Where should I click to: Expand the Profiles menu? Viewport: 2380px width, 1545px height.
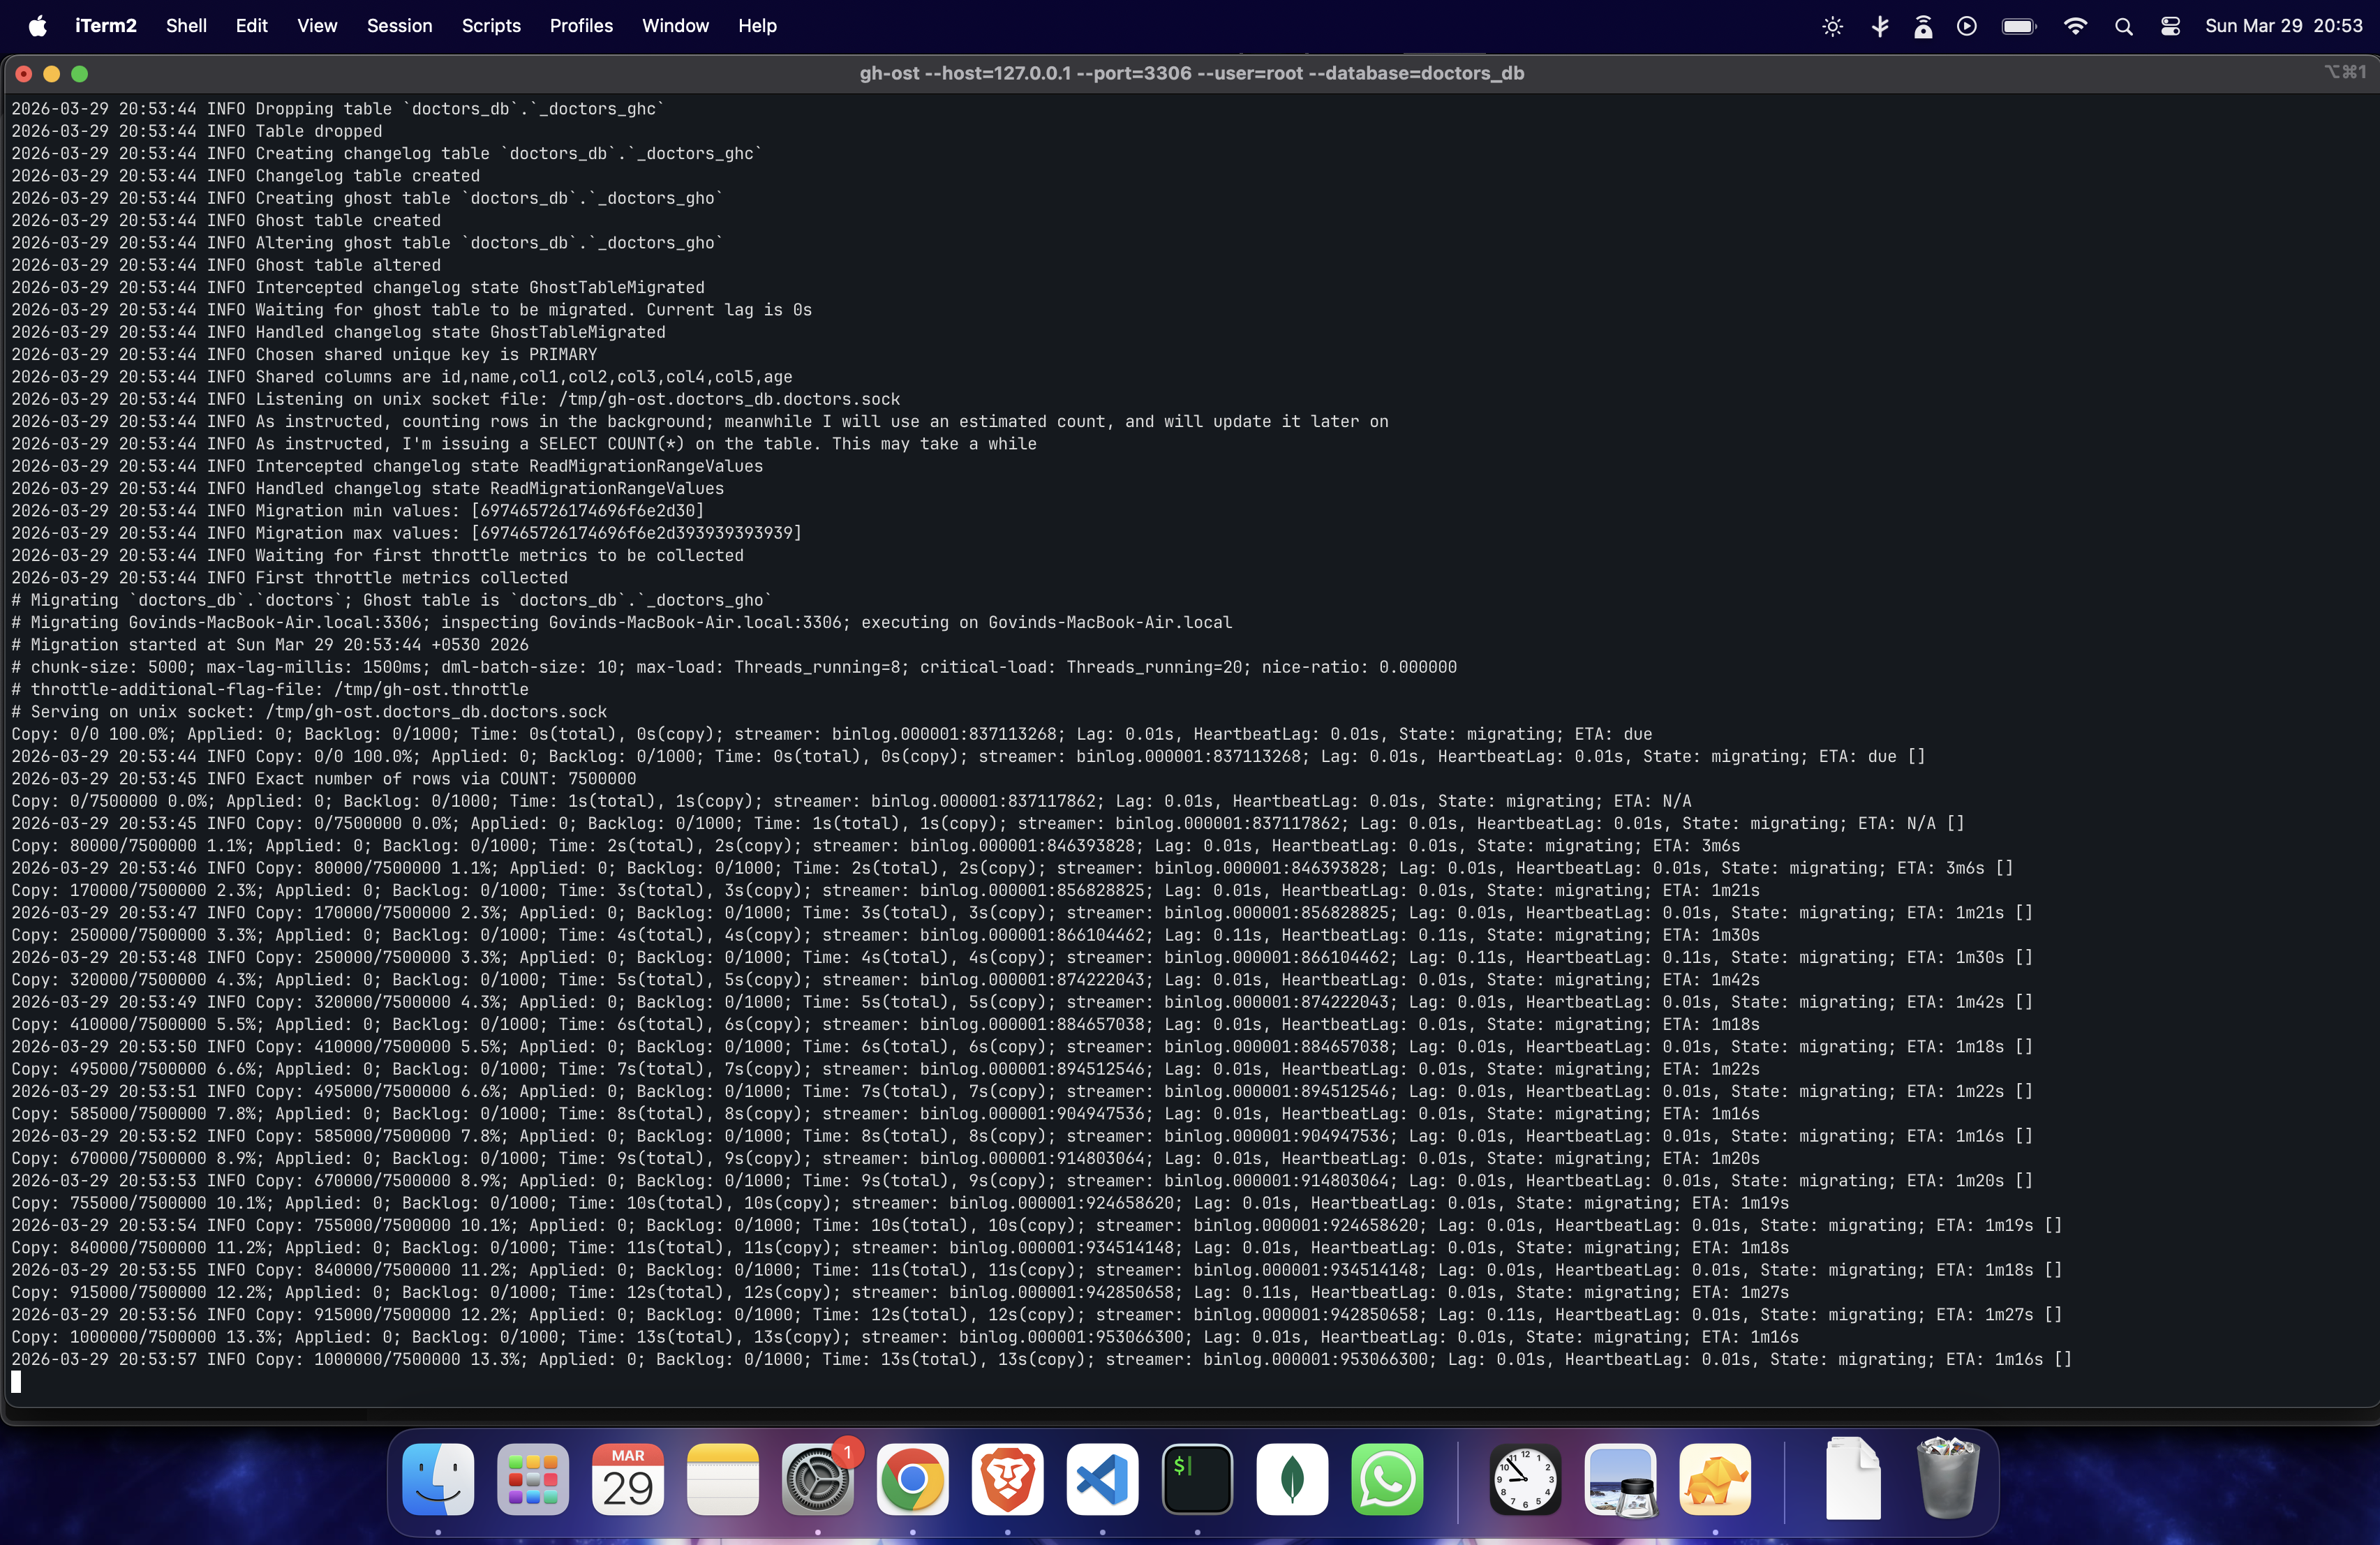(581, 26)
